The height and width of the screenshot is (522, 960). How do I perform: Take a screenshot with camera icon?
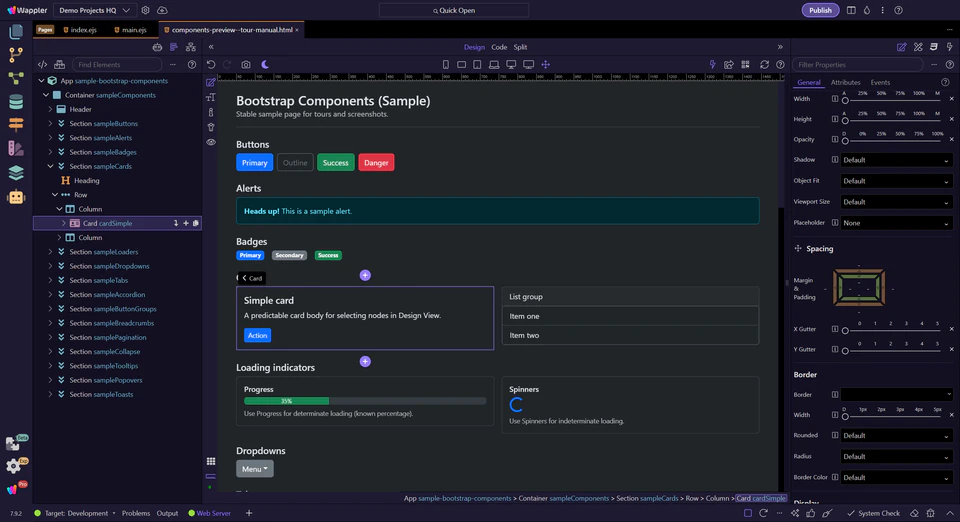[x=246, y=64]
